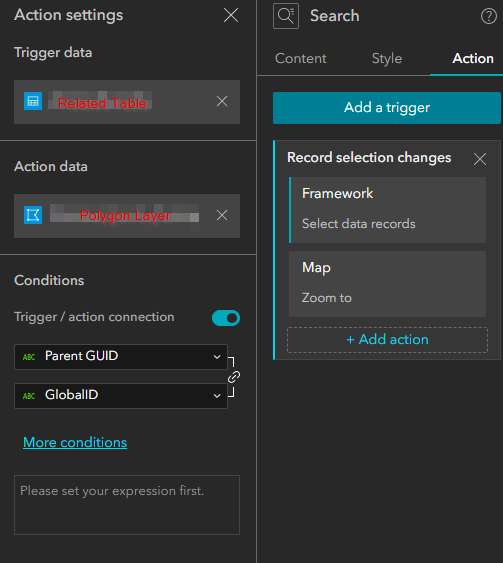This screenshot has height=563, width=503.
Task: Select the Action tab
Action: tap(473, 59)
